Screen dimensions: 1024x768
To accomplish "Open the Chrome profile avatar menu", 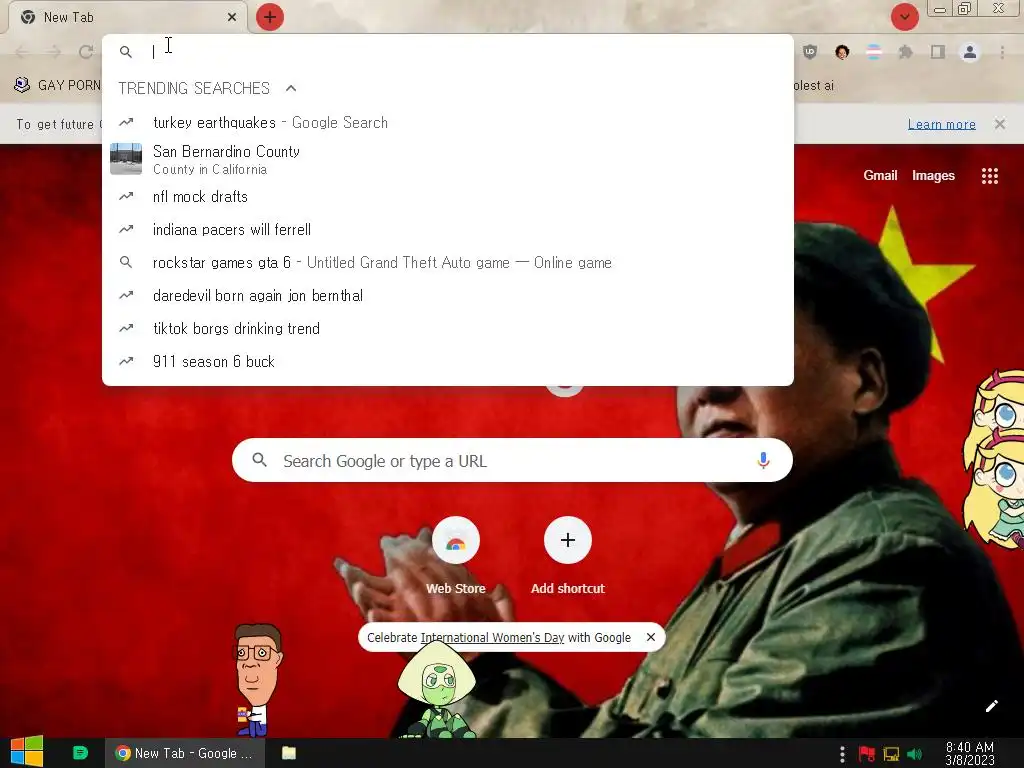I will [x=970, y=52].
